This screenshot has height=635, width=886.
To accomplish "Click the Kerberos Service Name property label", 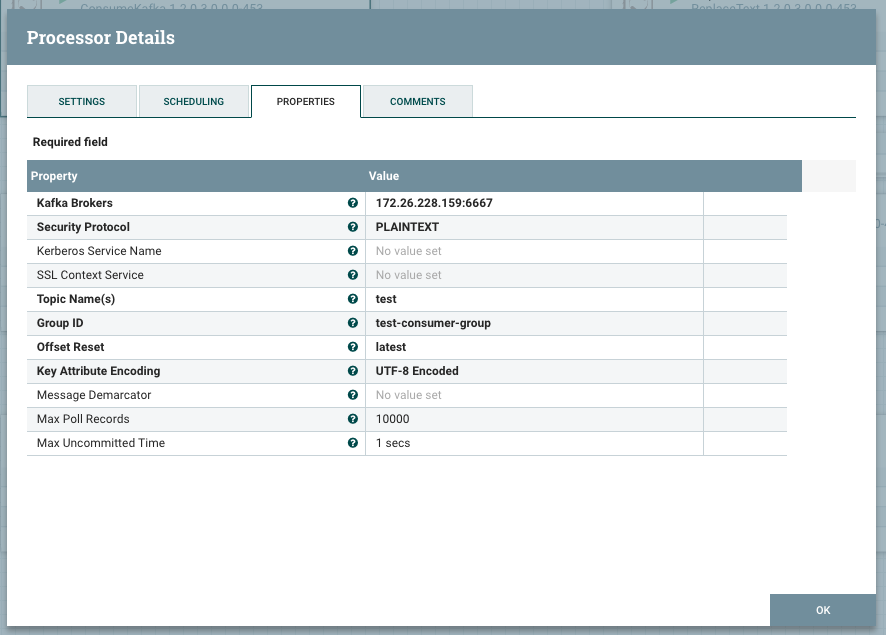I will point(99,251).
